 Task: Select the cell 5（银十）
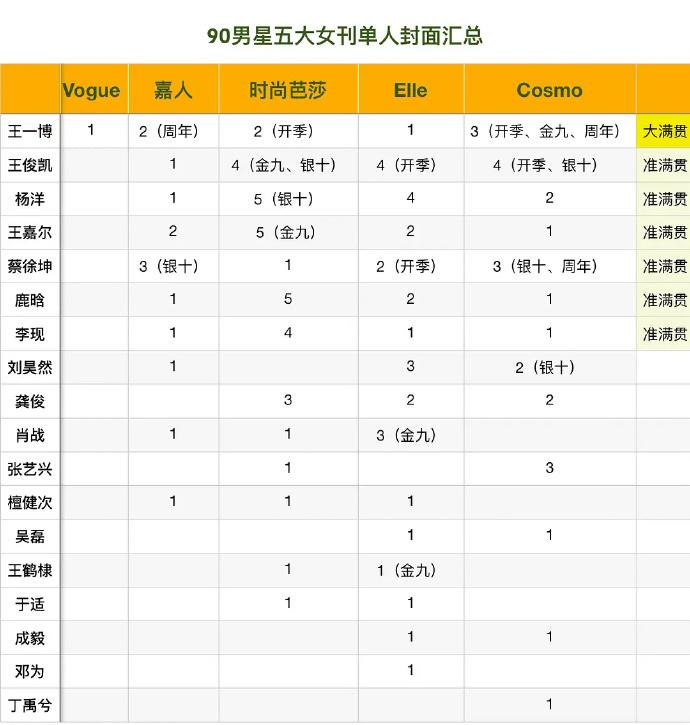coord(288,199)
